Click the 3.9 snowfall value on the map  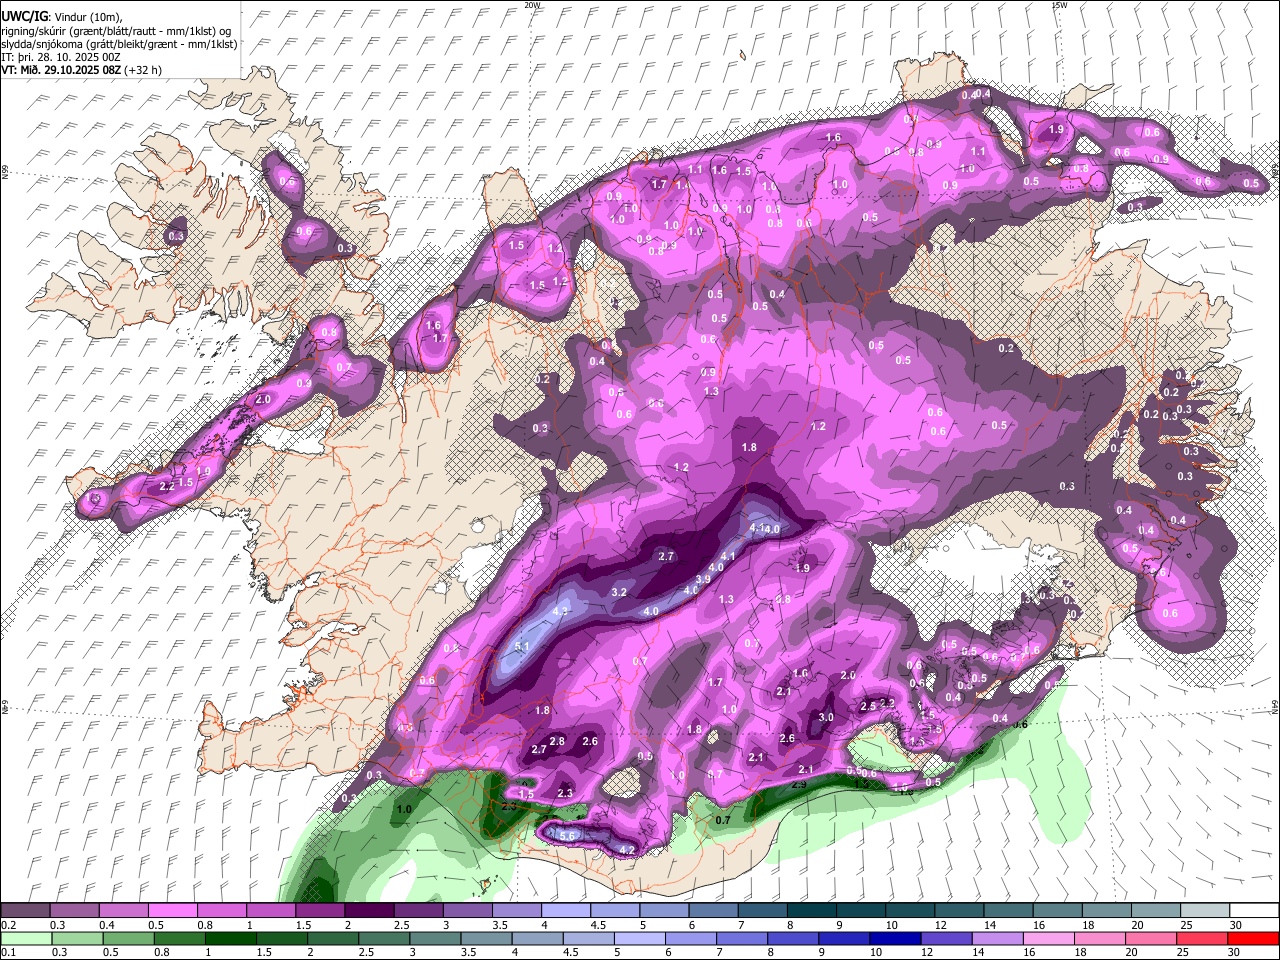click(703, 579)
